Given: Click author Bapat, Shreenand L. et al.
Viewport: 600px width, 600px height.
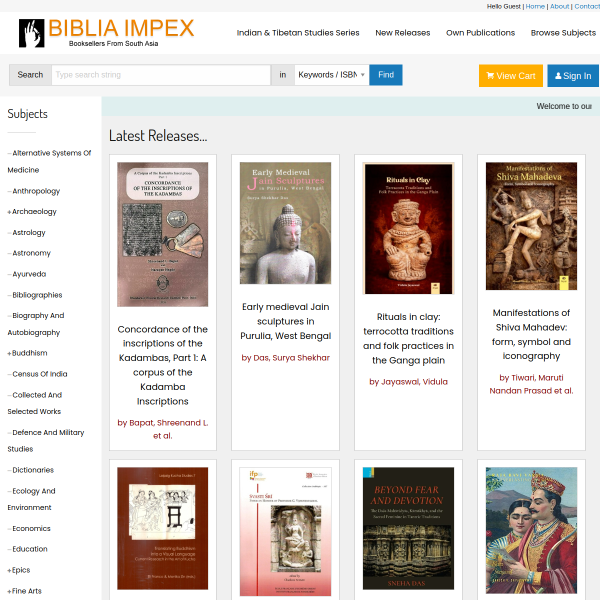Looking at the screenshot, I should coord(163,429).
